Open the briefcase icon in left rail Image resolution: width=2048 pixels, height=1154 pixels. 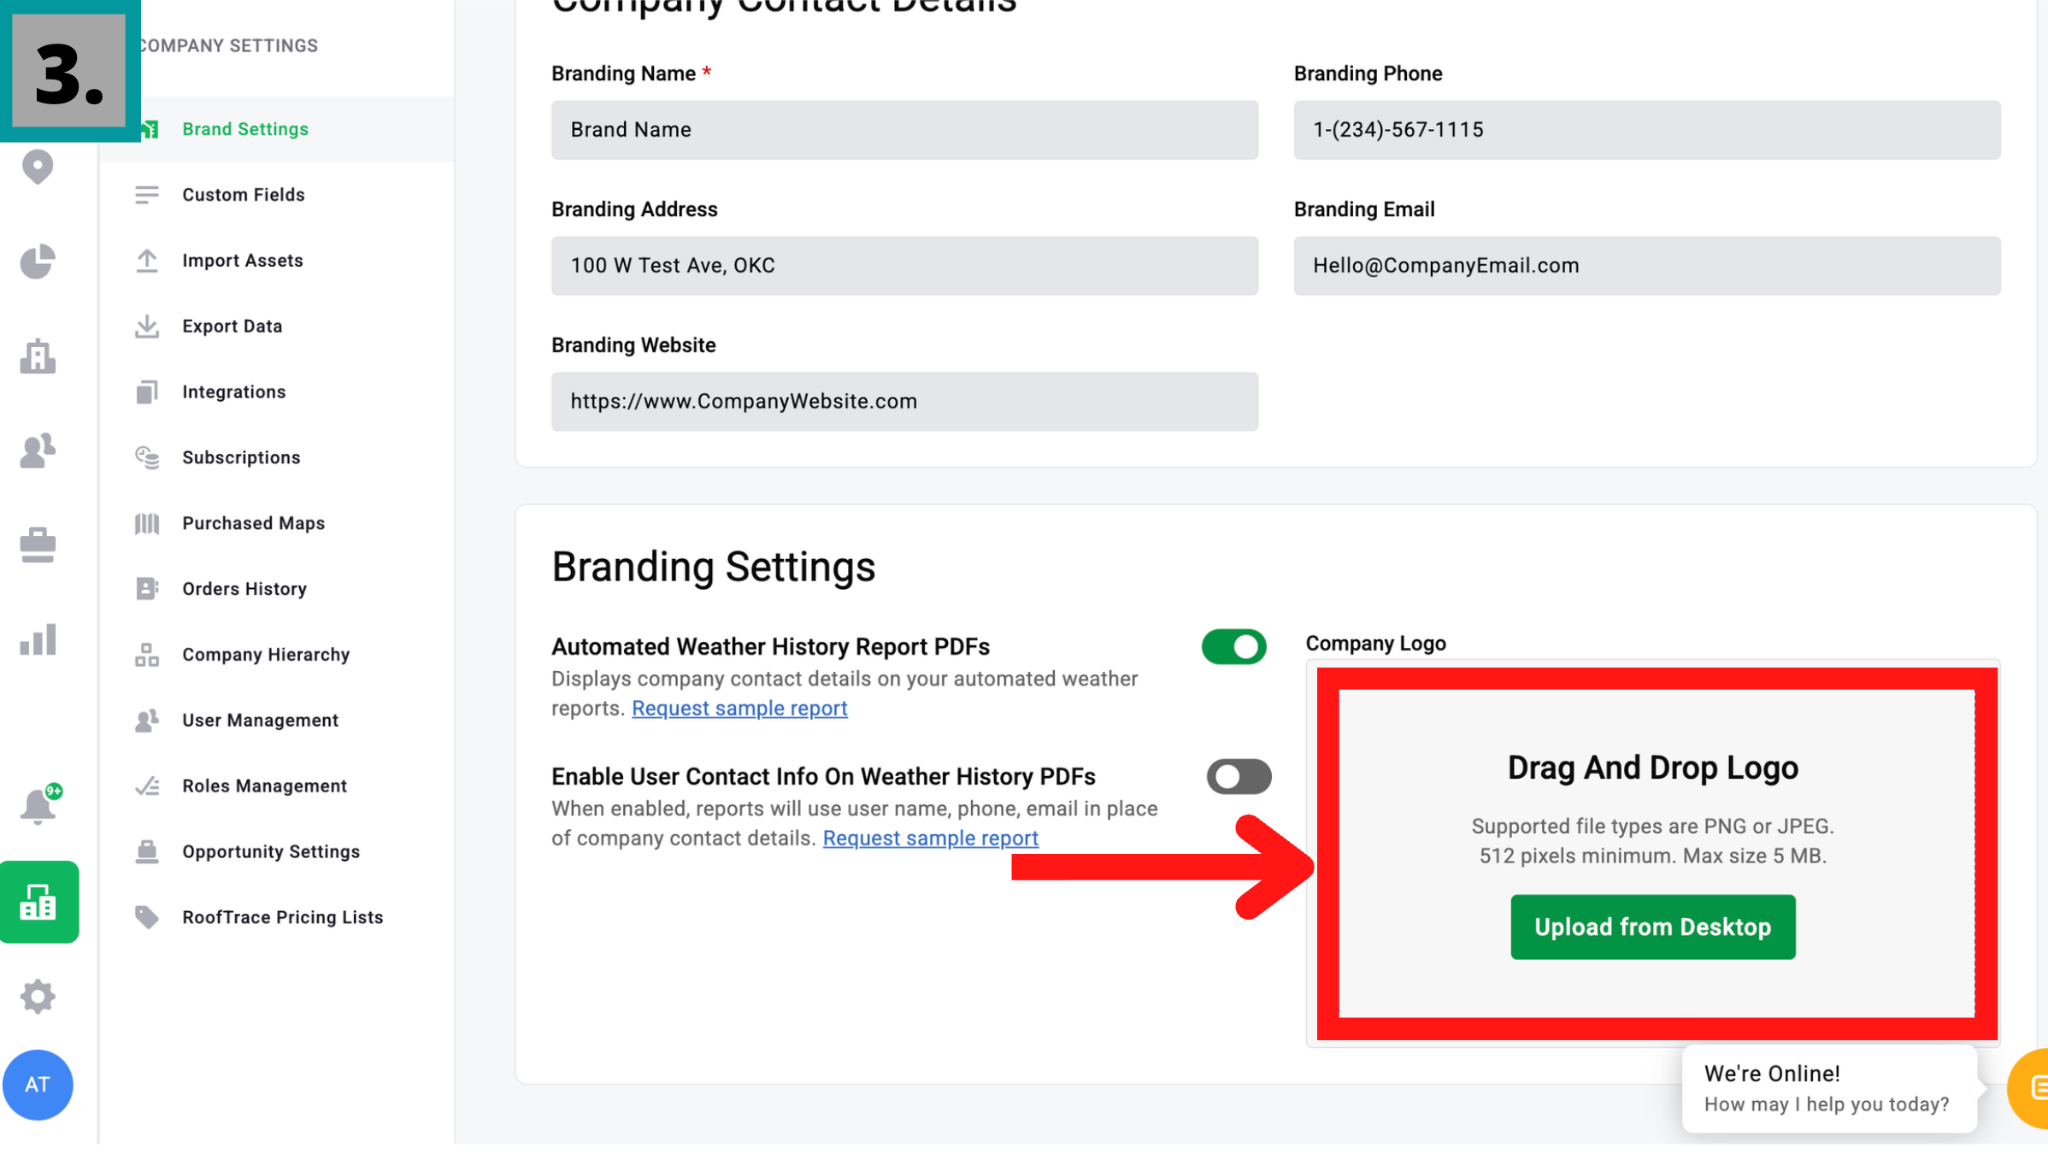tap(38, 545)
